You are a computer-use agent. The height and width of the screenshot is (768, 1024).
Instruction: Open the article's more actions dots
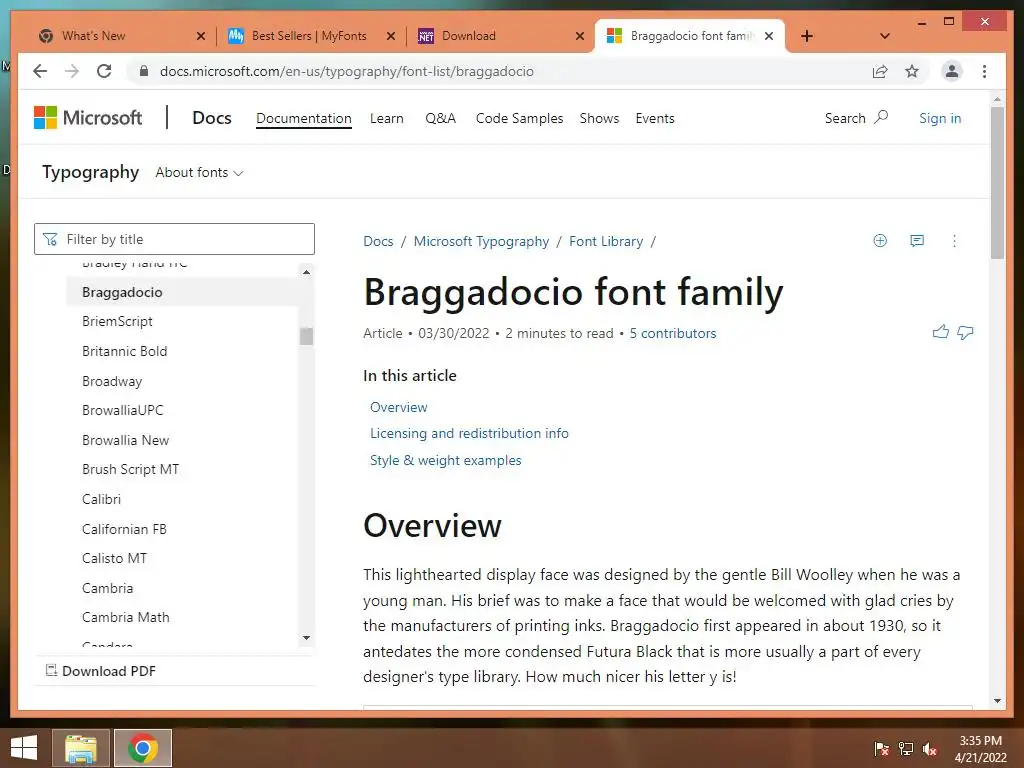(x=954, y=241)
